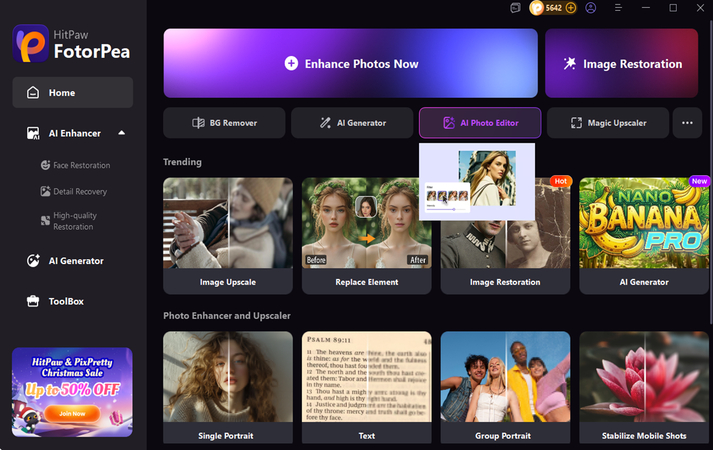Click the magic wand icon on Image Restoration

[x=569, y=63]
